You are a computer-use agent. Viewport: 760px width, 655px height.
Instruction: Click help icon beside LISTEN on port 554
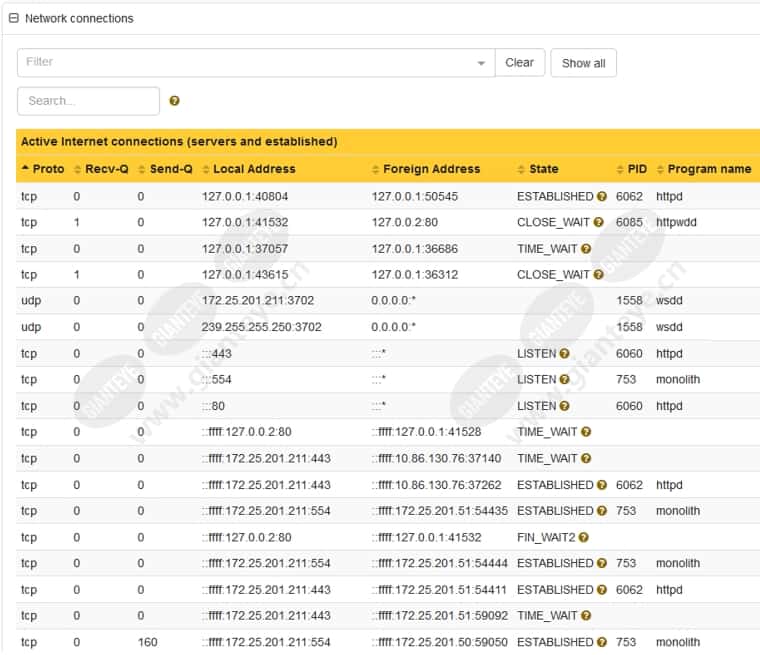click(564, 380)
